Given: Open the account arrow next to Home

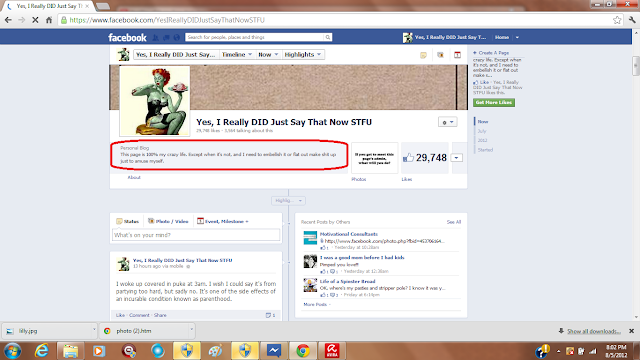Looking at the screenshot, I should coord(517,38).
